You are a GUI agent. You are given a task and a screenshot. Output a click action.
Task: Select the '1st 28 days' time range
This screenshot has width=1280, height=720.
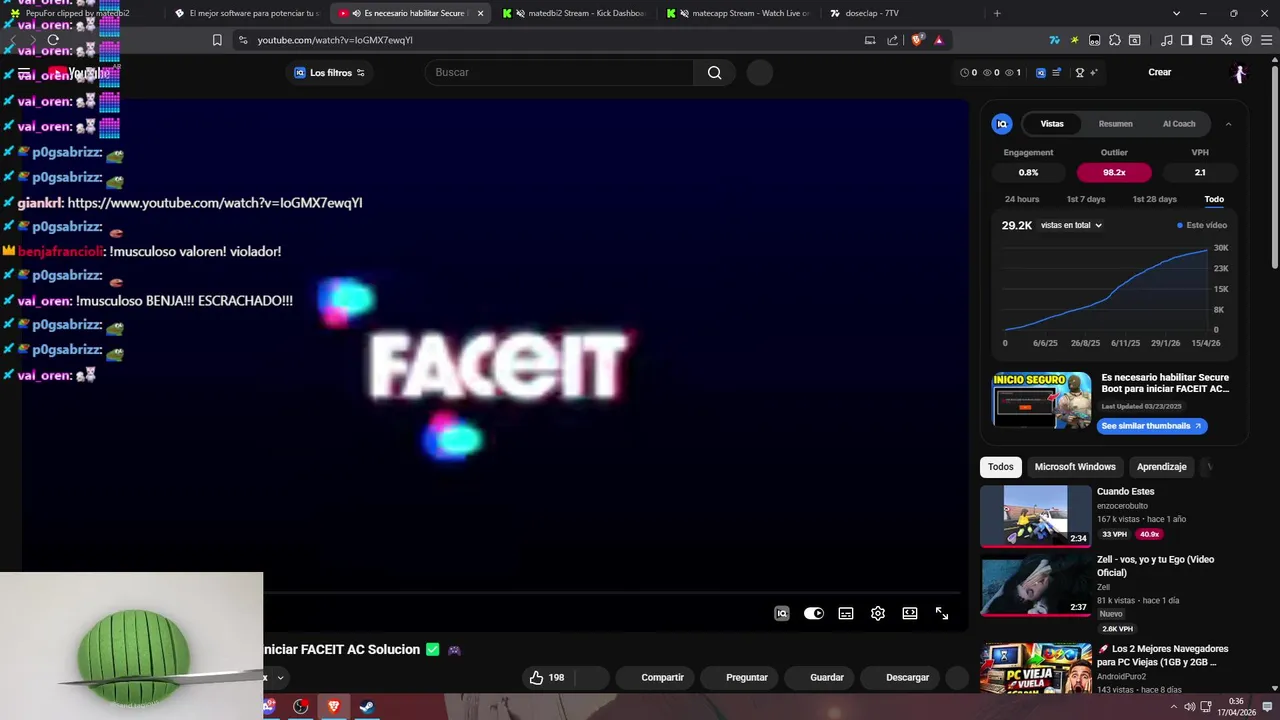1154,199
